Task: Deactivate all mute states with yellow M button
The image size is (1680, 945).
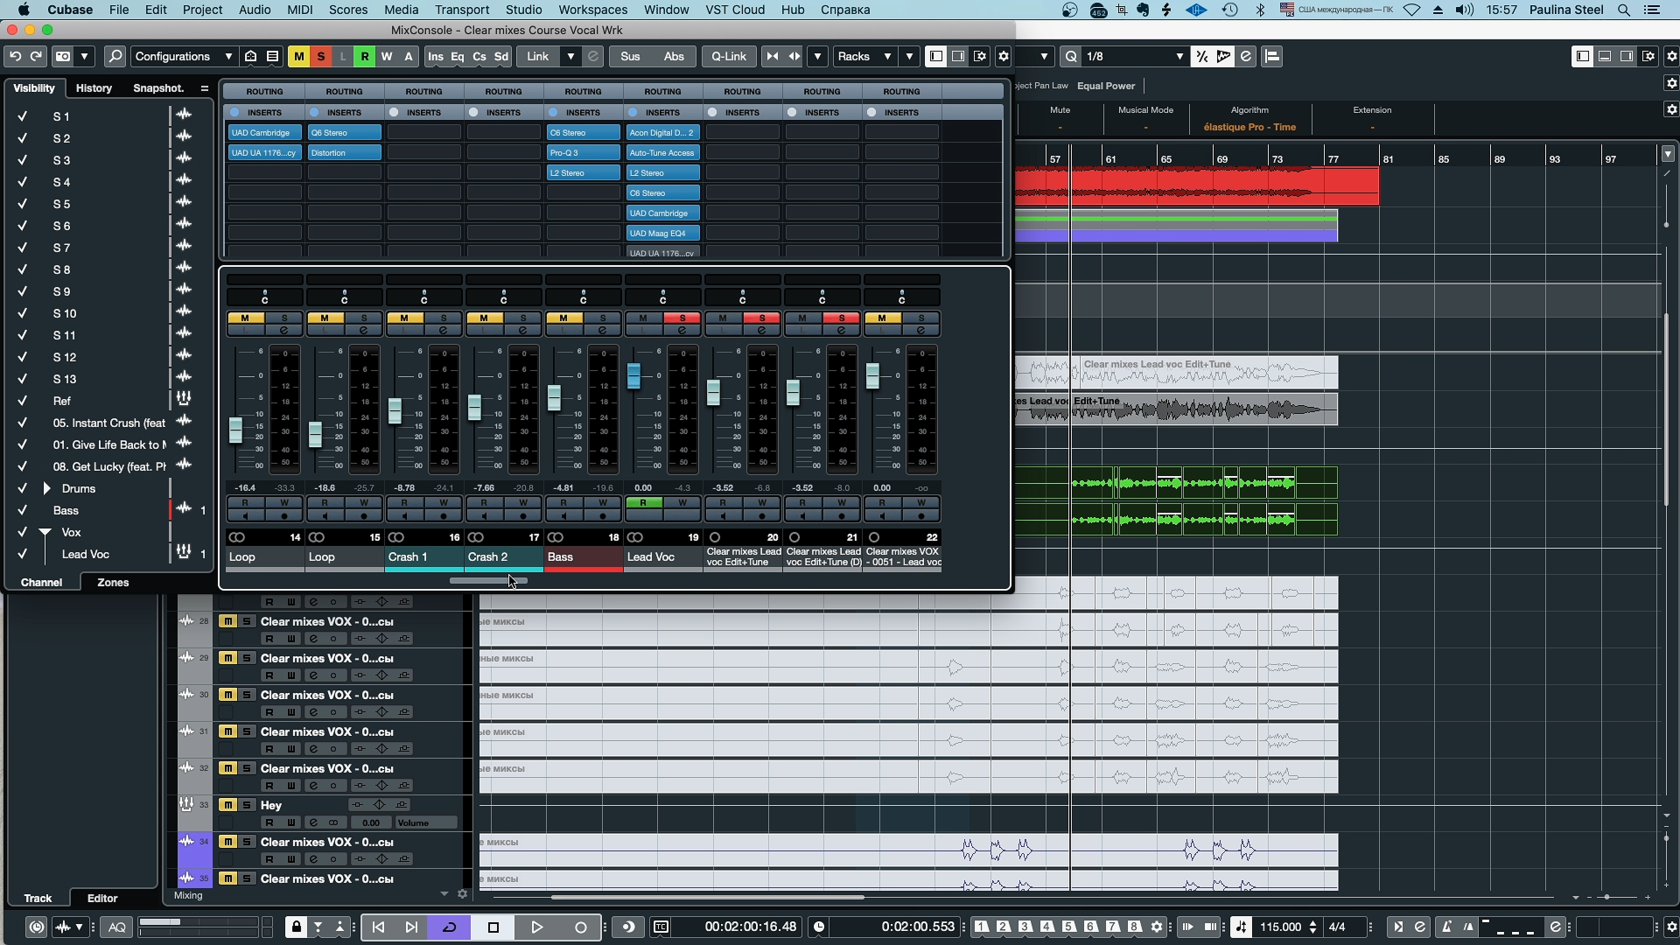Action: [x=299, y=57]
